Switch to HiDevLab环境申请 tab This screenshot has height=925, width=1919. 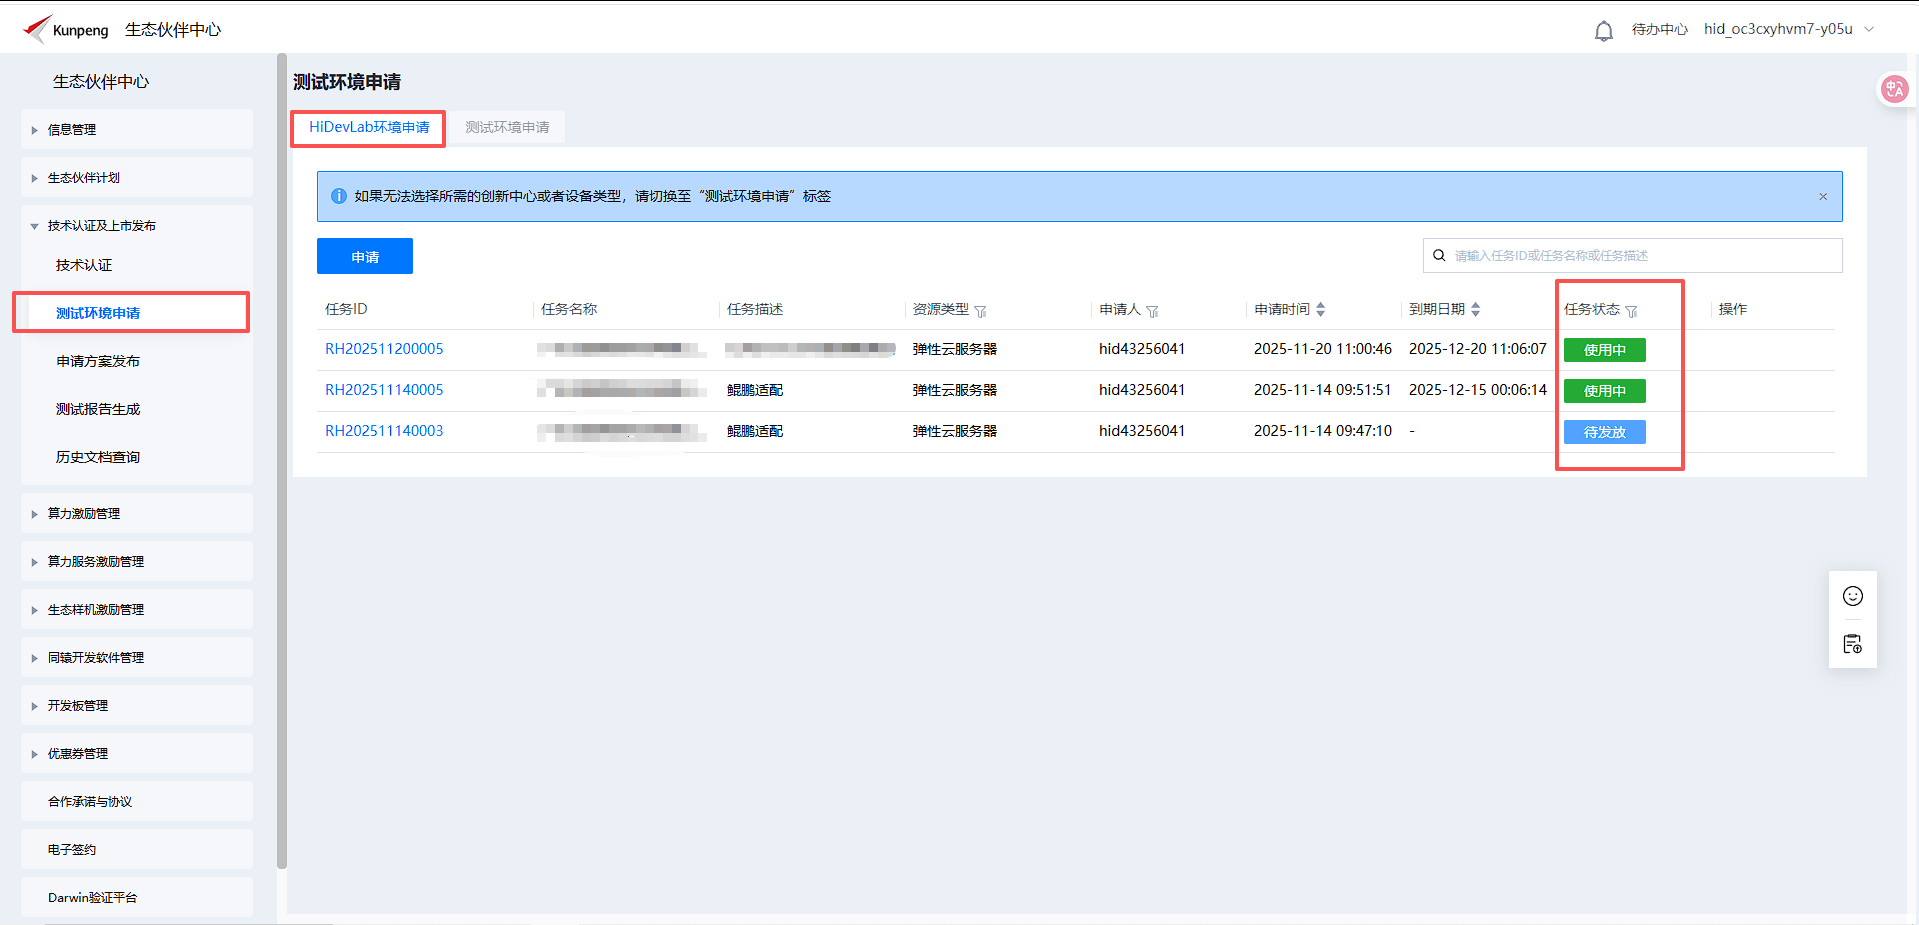point(369,127)
